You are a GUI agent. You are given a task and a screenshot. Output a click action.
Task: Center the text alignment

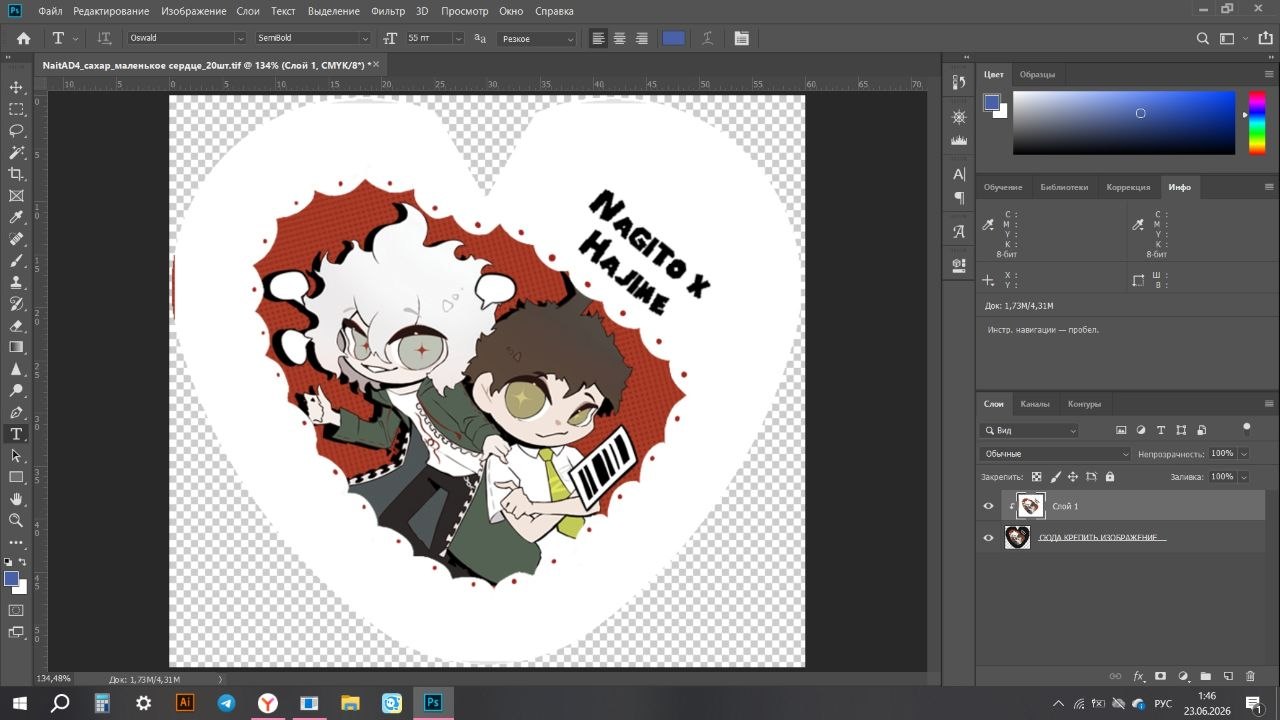[620, 38]
